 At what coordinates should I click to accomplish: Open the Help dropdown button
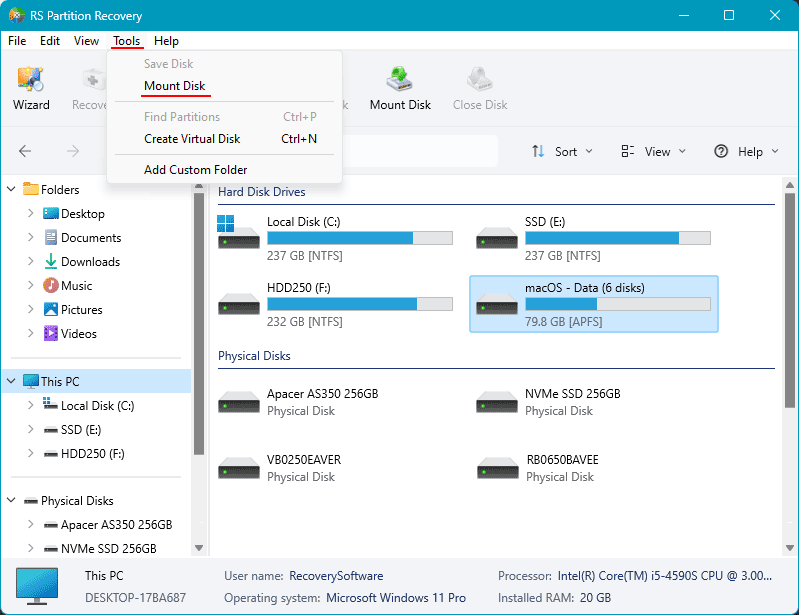[747, 151]
